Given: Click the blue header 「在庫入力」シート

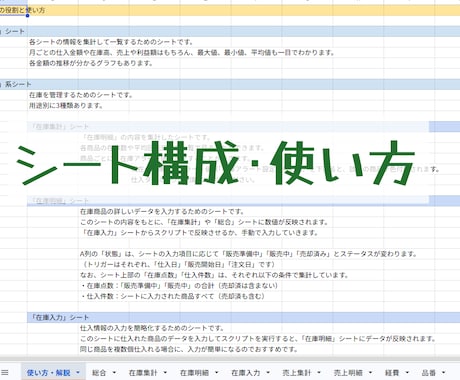Looking at the screenshot, I should point(59,317).
